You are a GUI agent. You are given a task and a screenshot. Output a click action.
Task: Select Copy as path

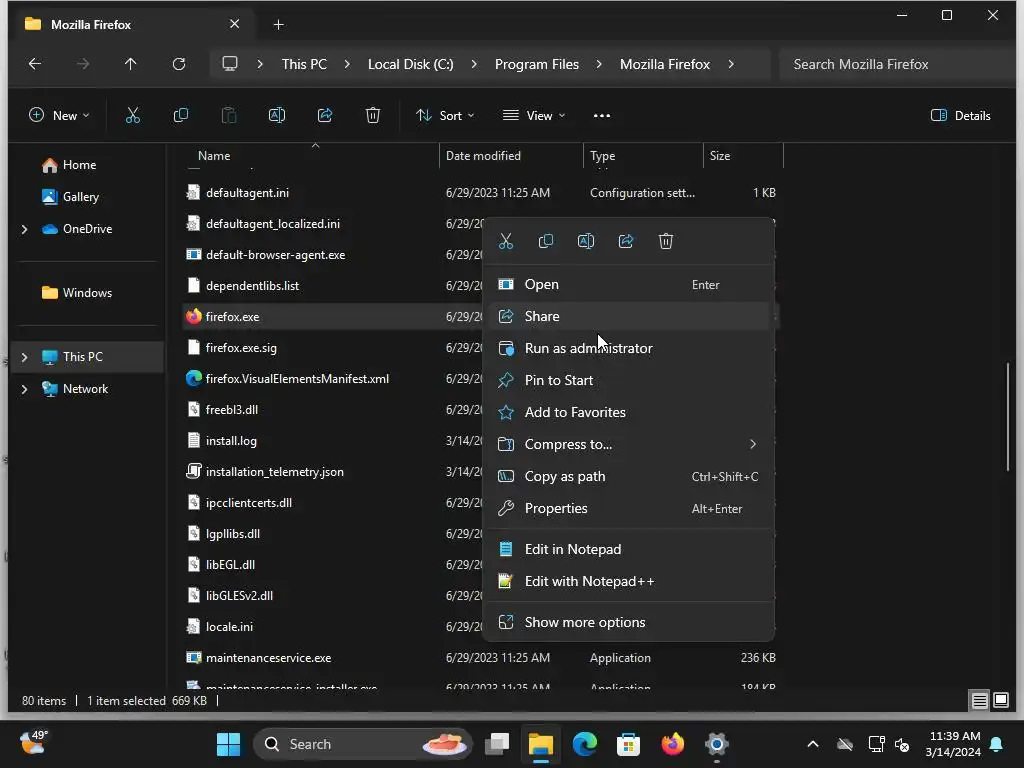628,477
